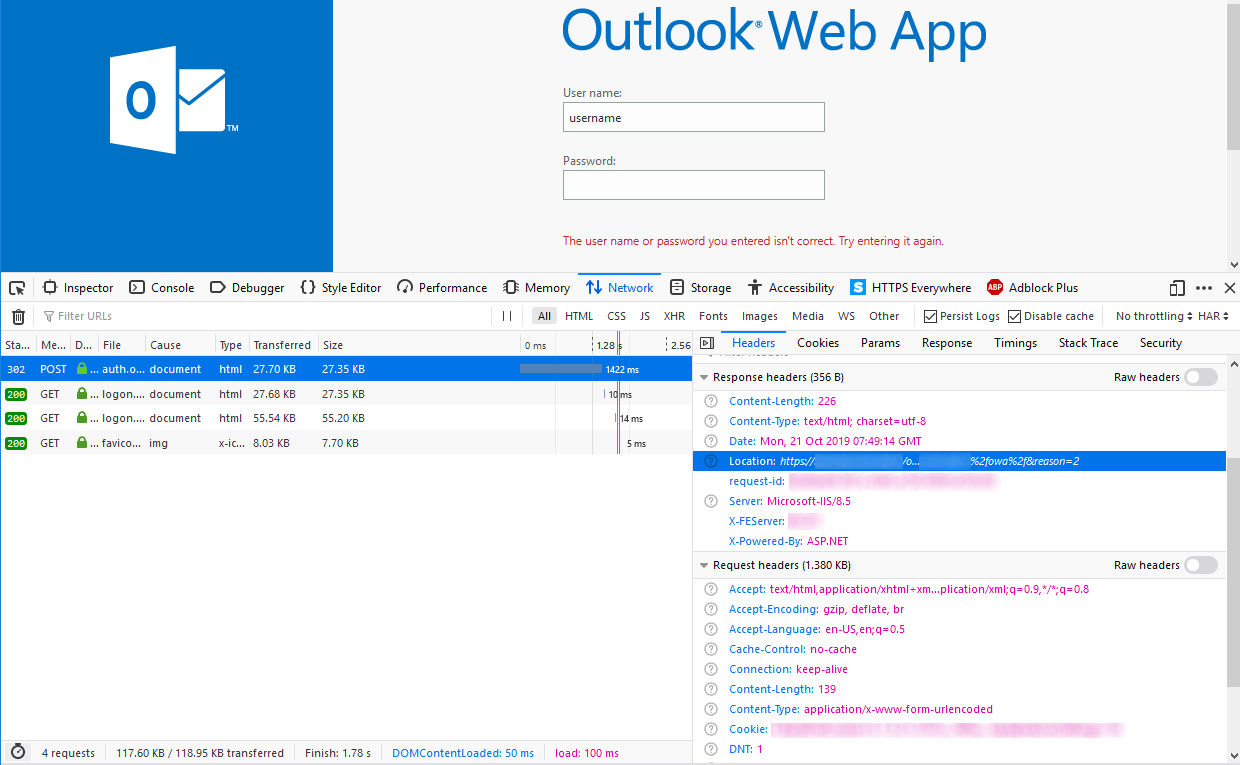Select the X-Powered-By ASP.NET header

[x=788, y=541]
